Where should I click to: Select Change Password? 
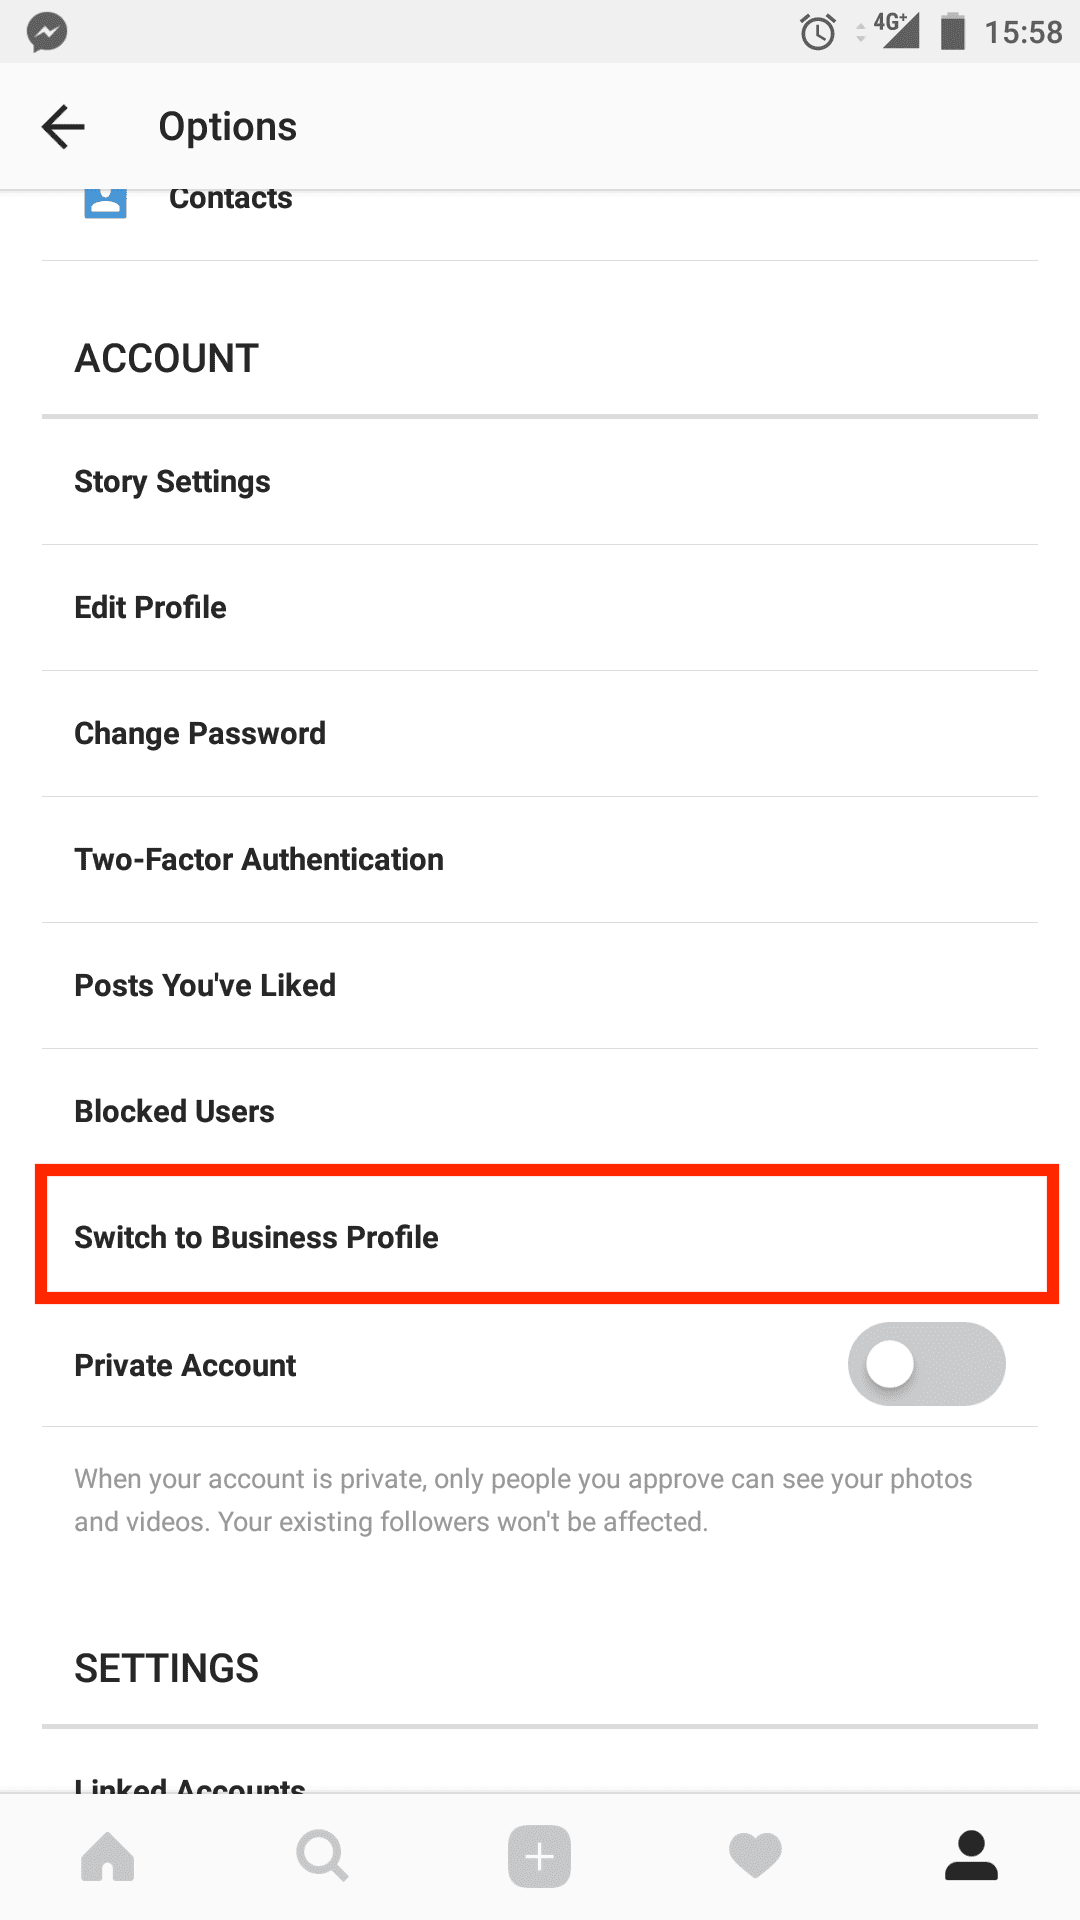(x=200, y=734)
